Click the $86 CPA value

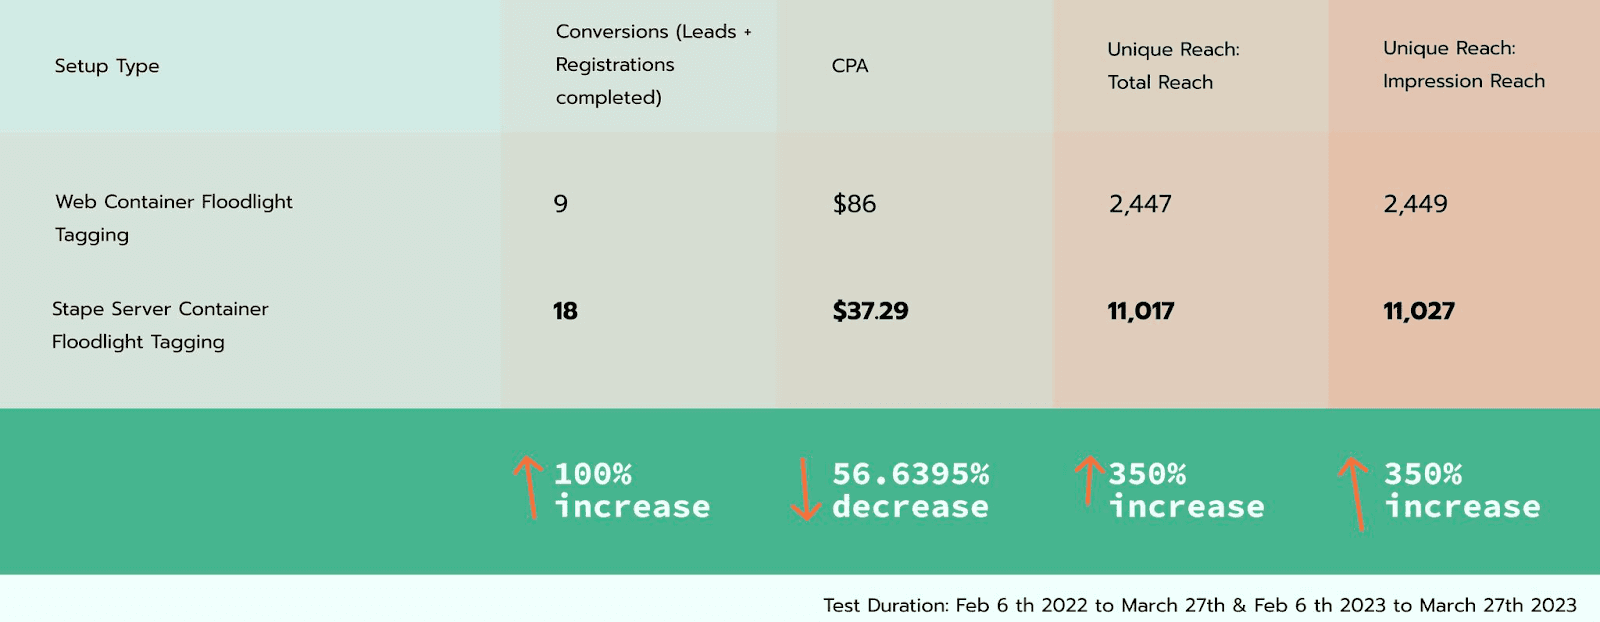click(x=854, y=204)
